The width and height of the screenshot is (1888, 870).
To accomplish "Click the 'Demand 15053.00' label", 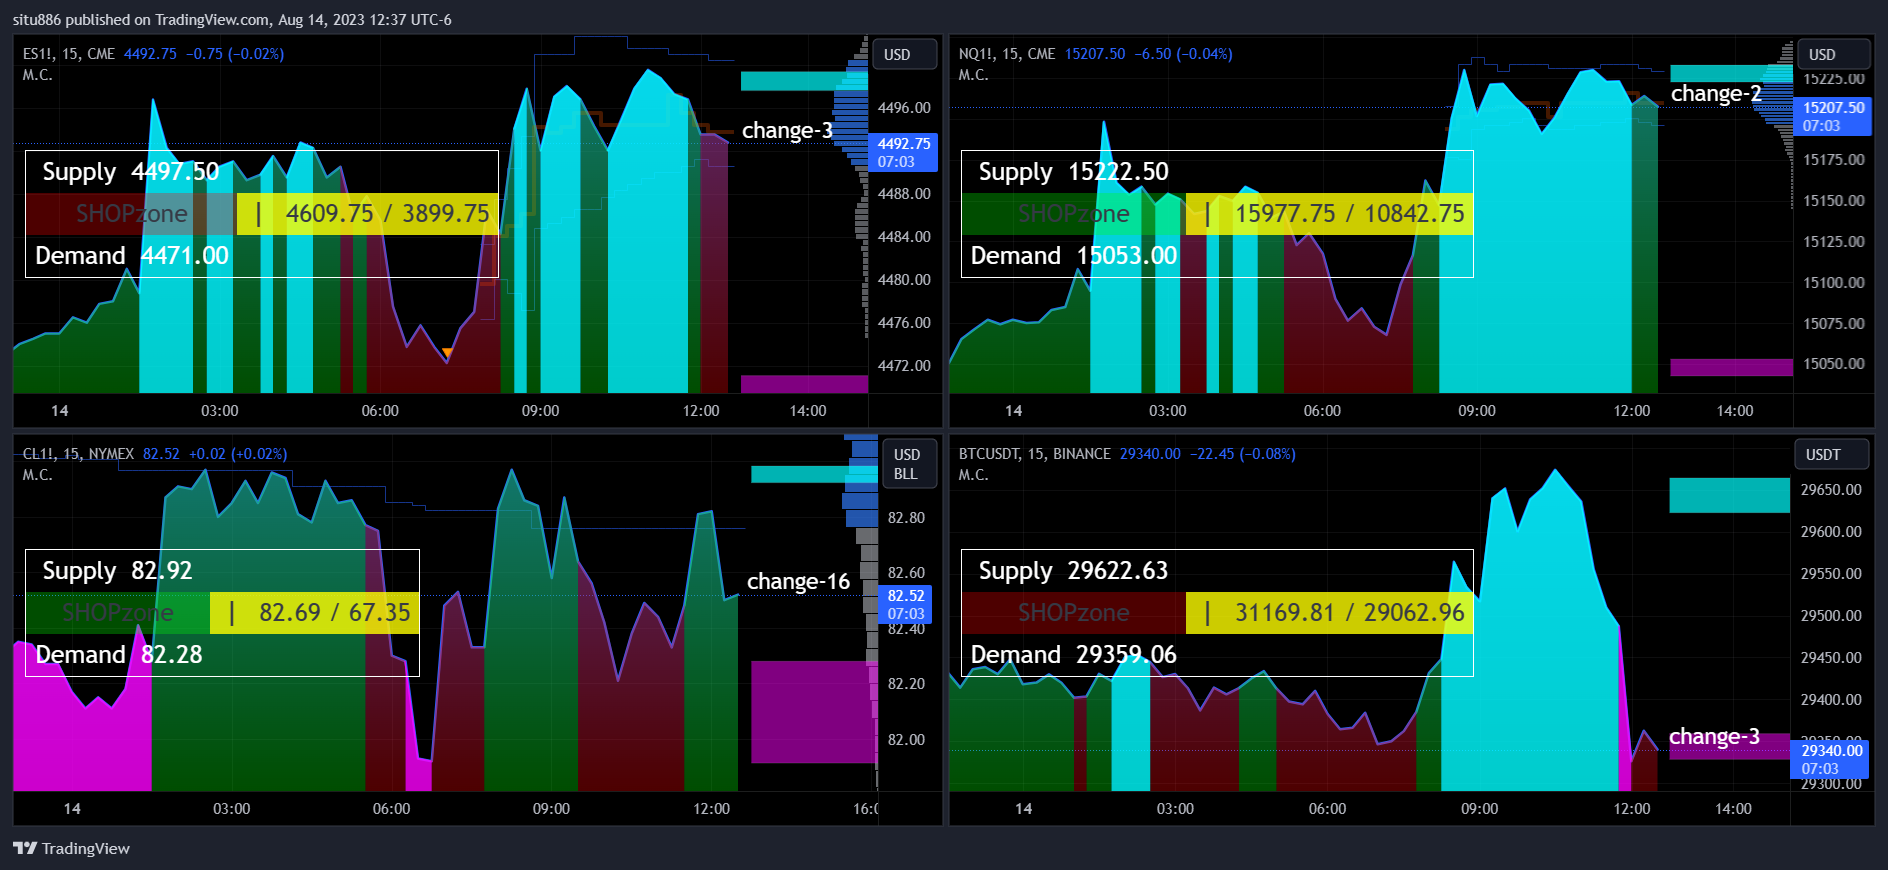I will click(1074, 256).
